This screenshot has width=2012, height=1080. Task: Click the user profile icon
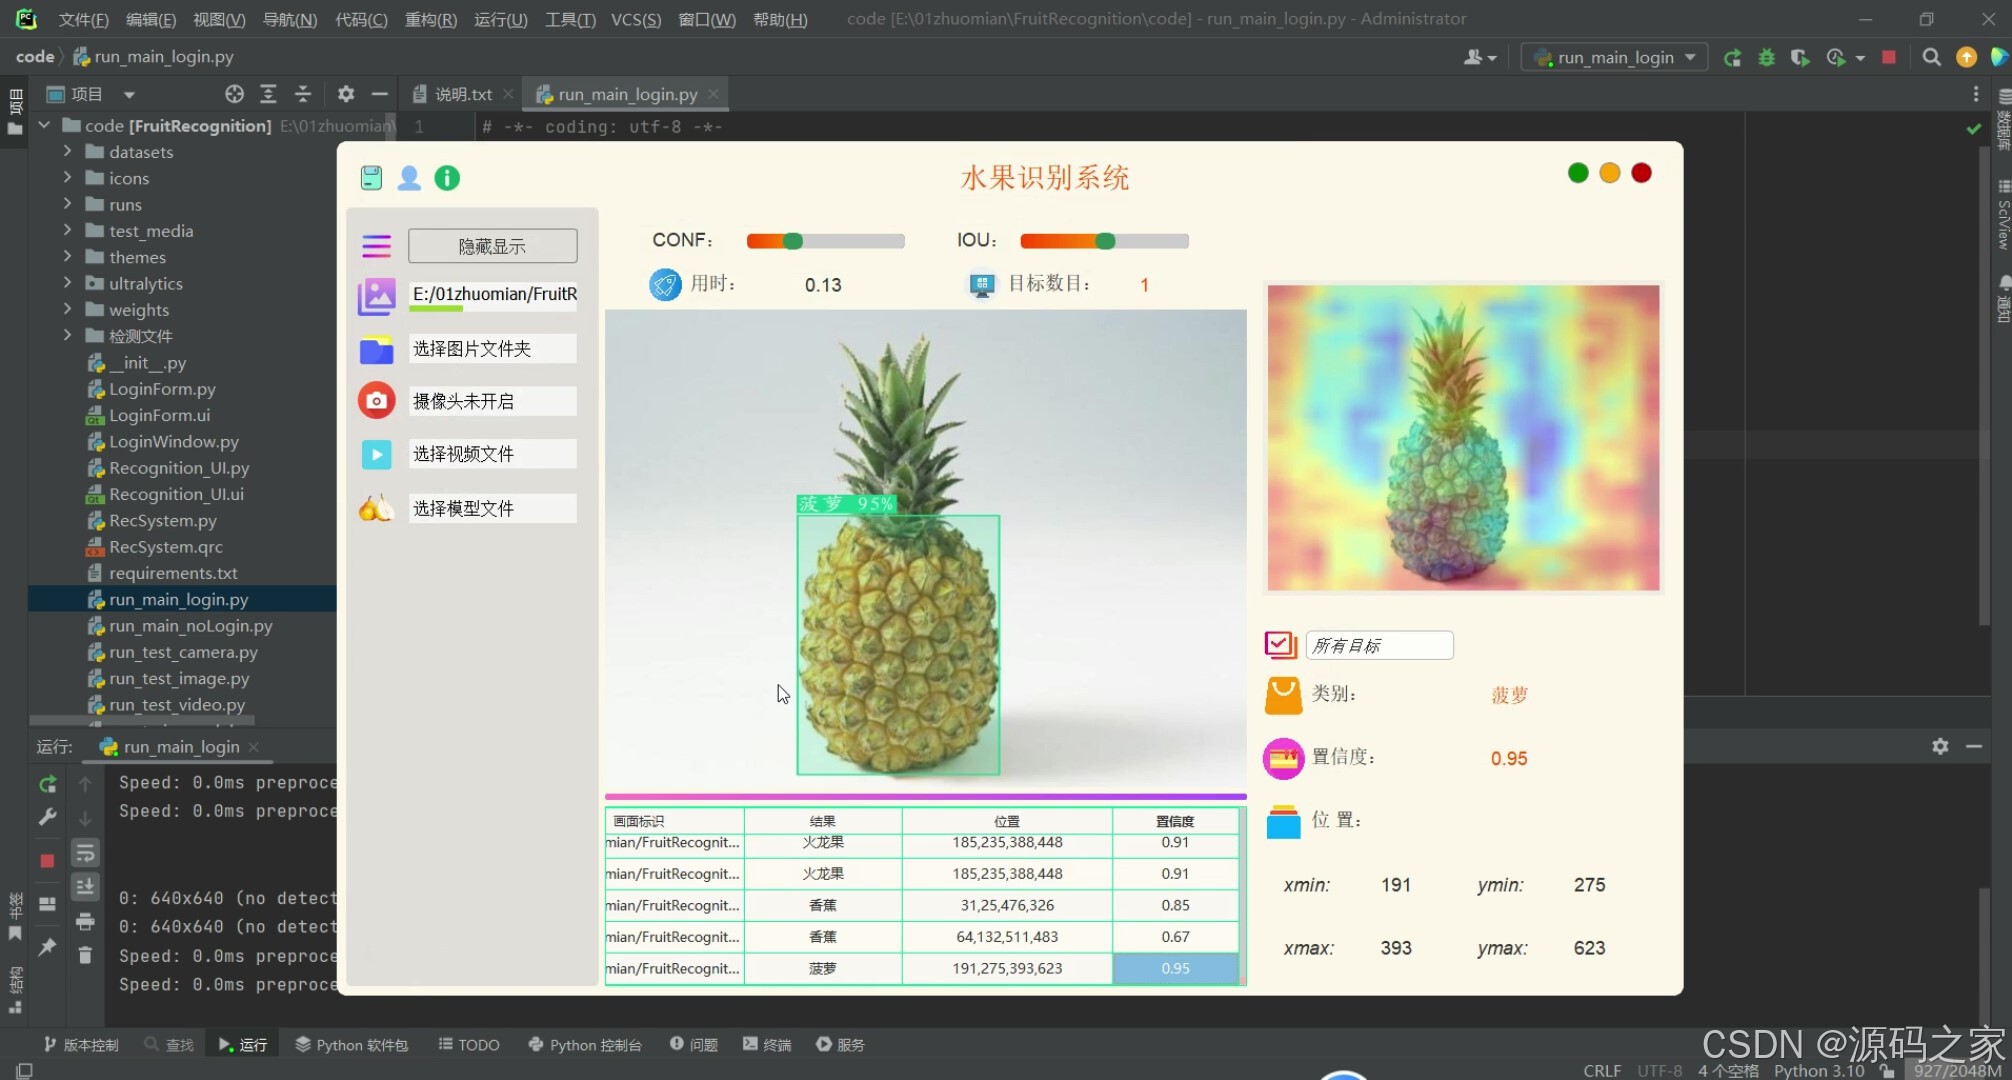pyautogui.click(x=409, y=178)
